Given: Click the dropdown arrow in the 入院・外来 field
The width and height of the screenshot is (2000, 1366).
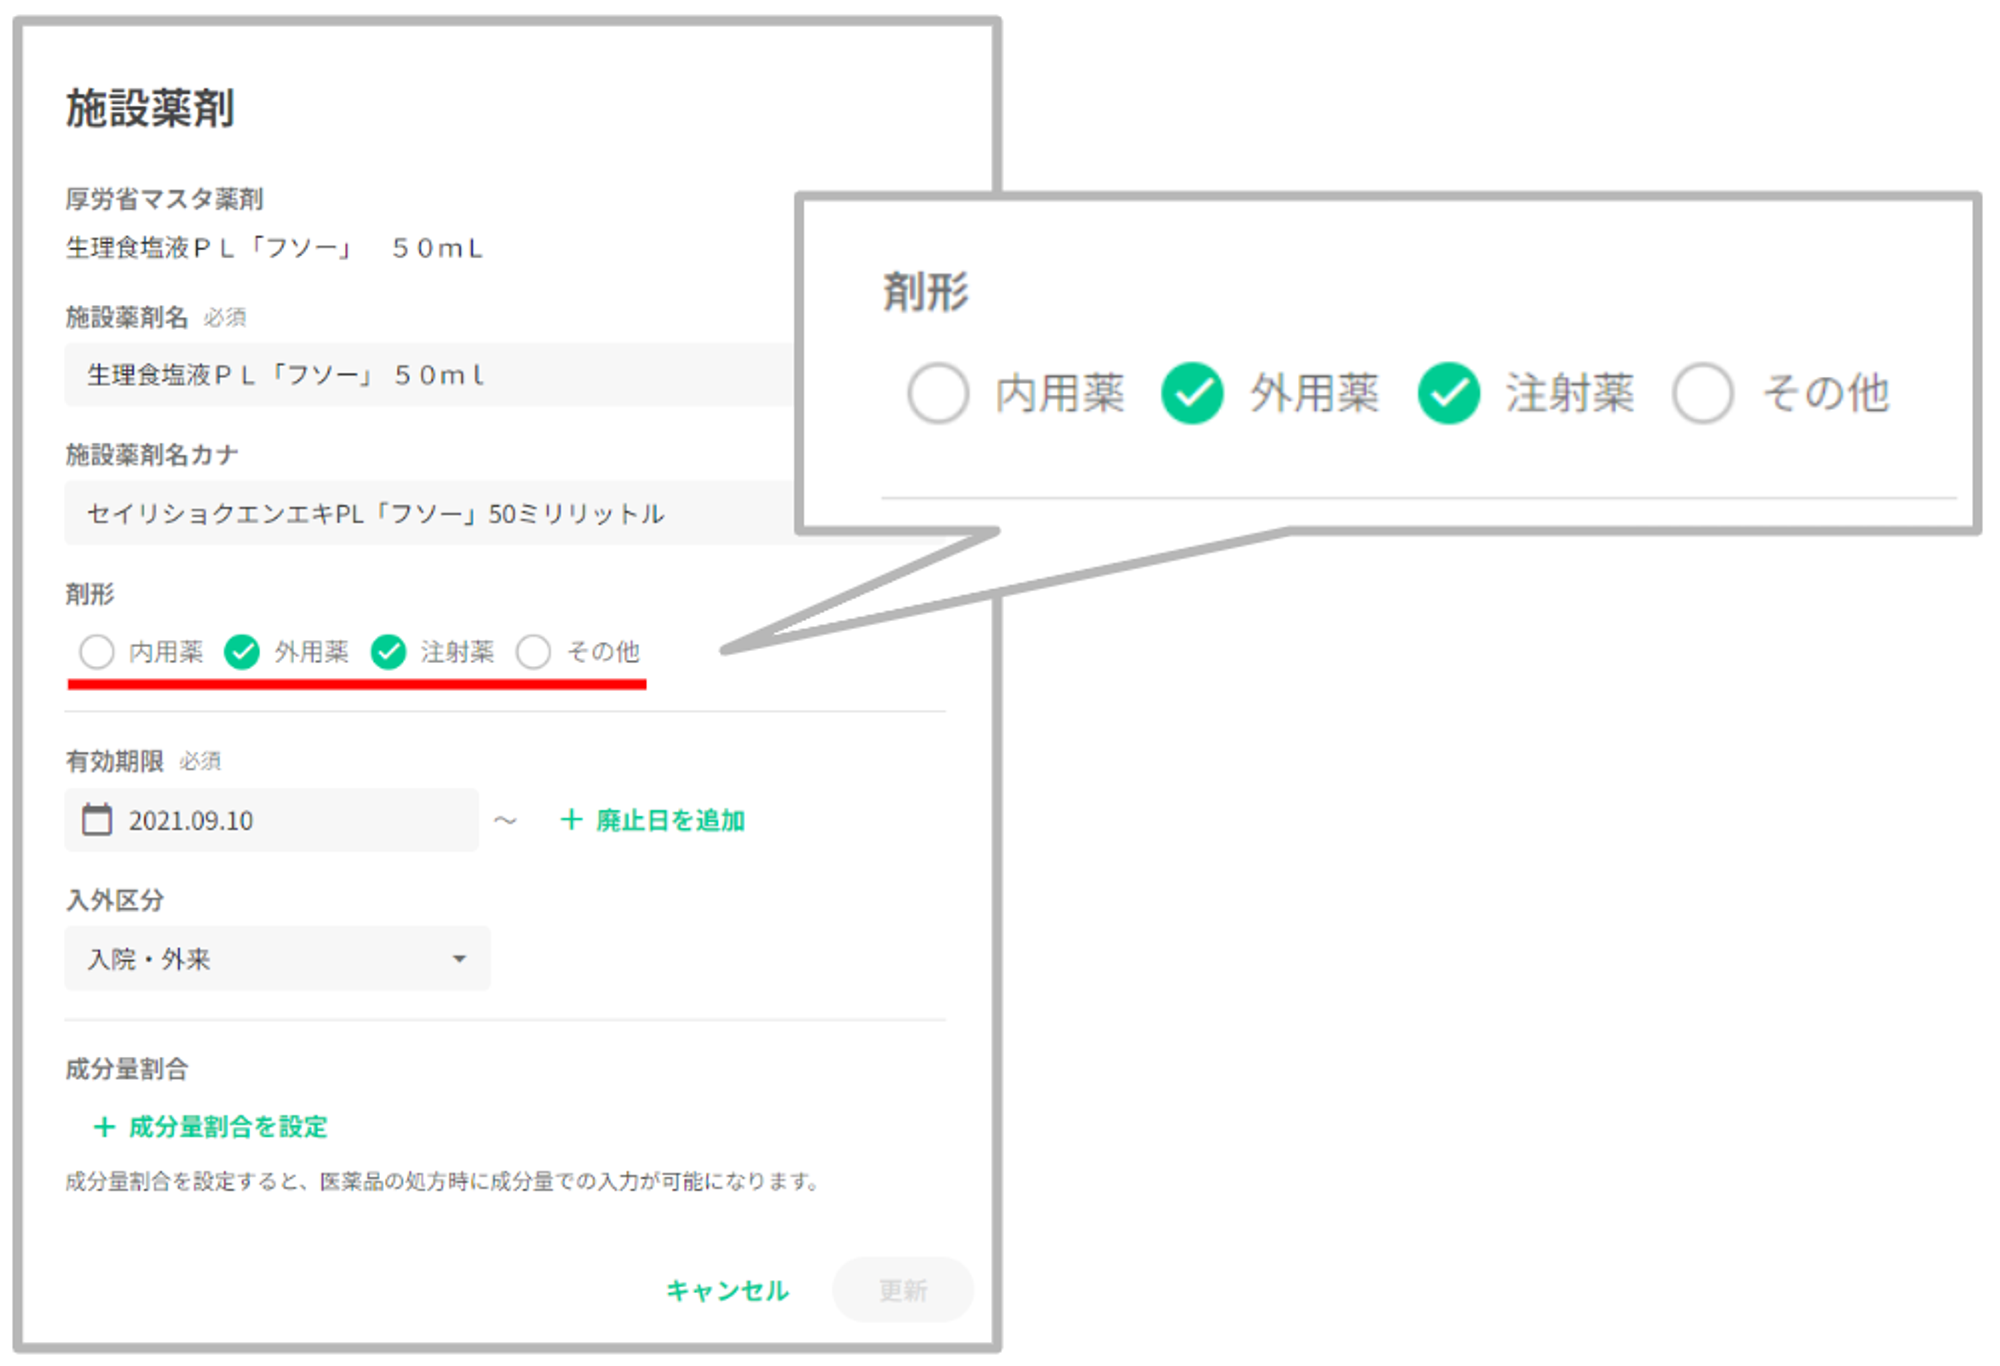Looking at the screenshot, I should (459, 959).
